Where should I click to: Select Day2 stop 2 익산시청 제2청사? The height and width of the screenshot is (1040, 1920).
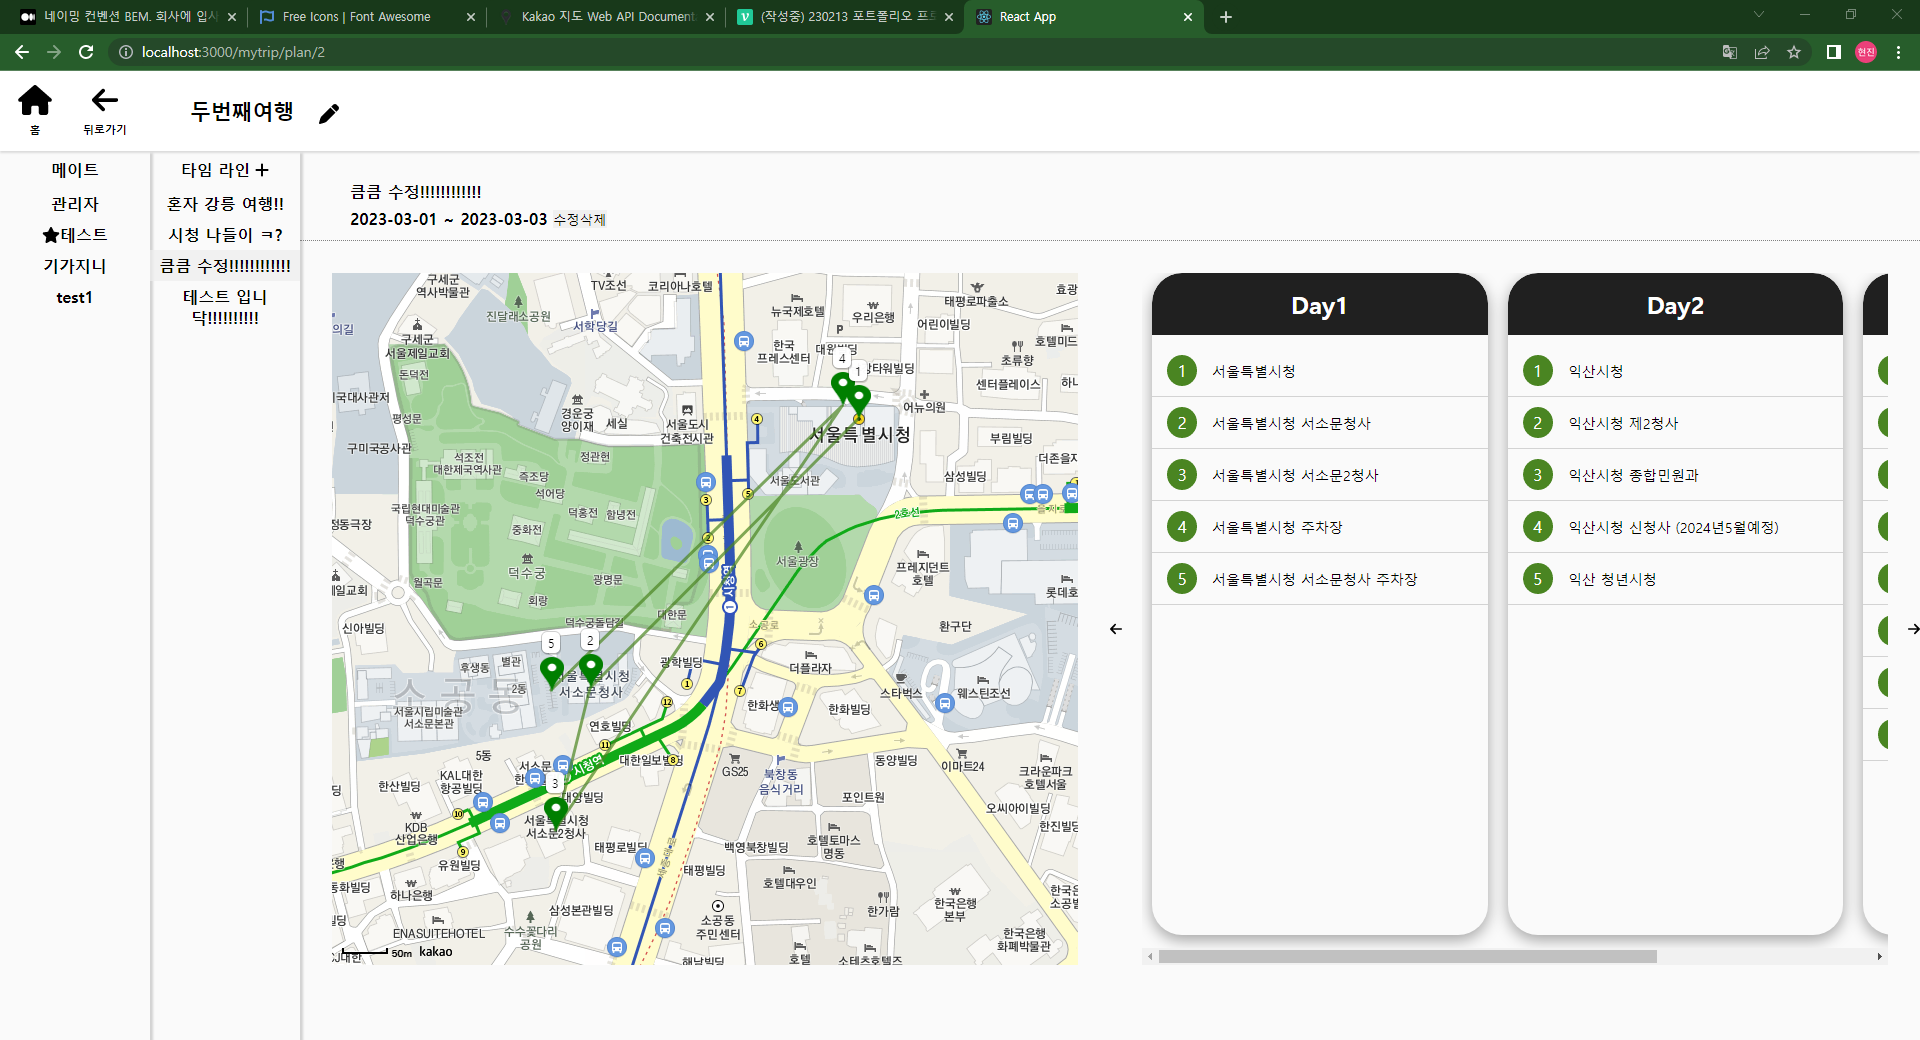point(1675,423)
